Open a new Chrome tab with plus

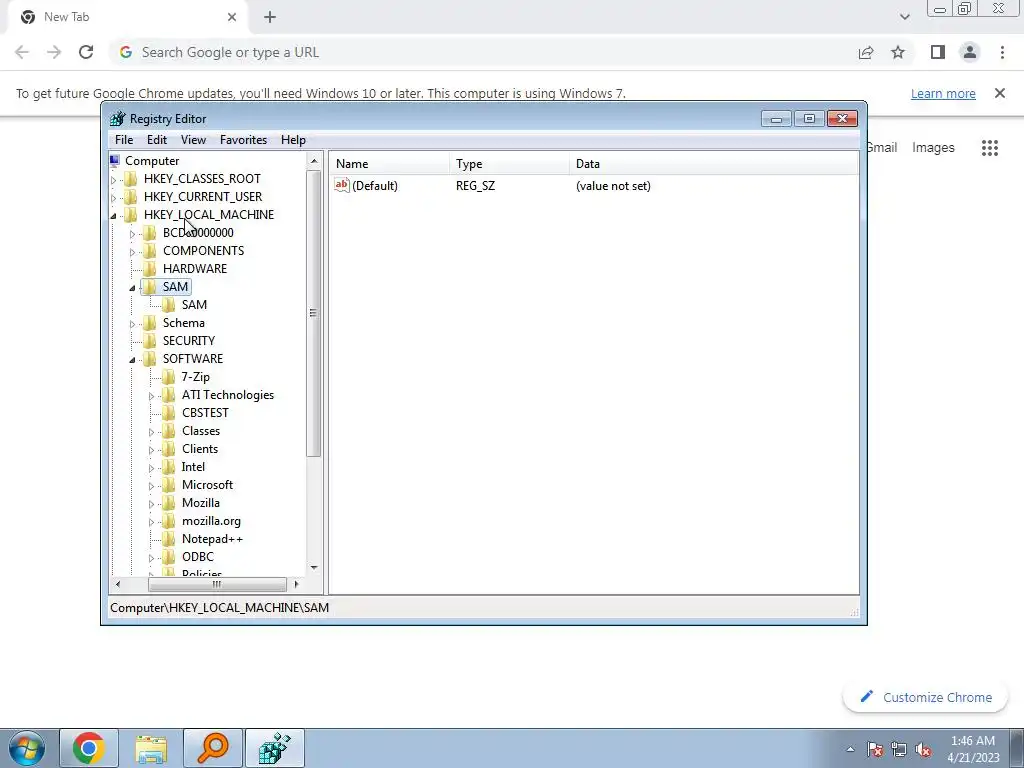[270, 17]
